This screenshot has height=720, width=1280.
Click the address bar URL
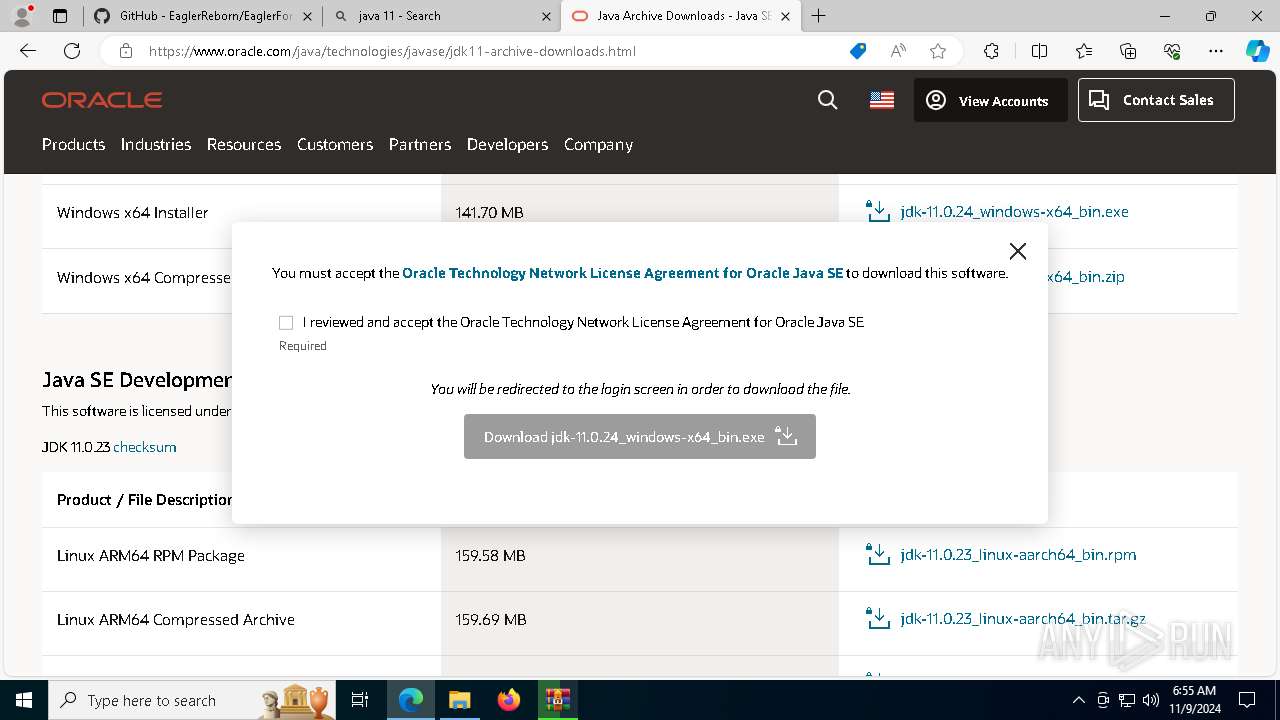[392, 51]
